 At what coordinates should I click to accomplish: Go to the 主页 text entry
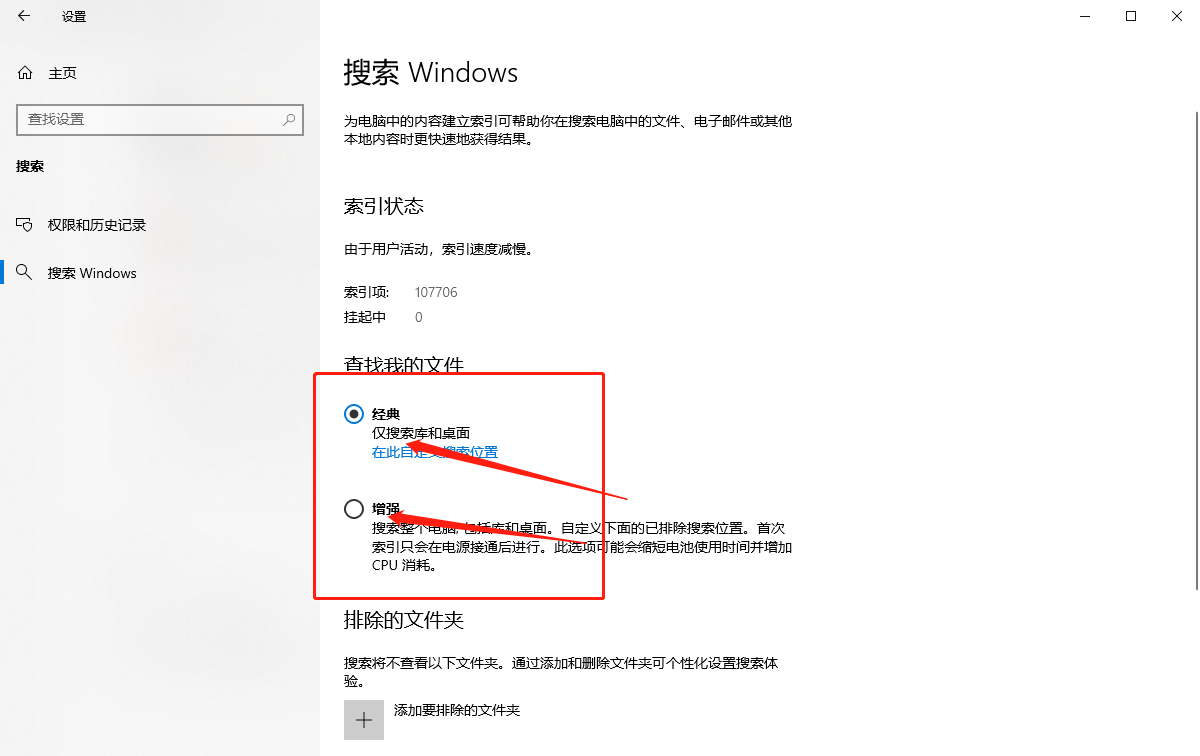click(62, 73)
